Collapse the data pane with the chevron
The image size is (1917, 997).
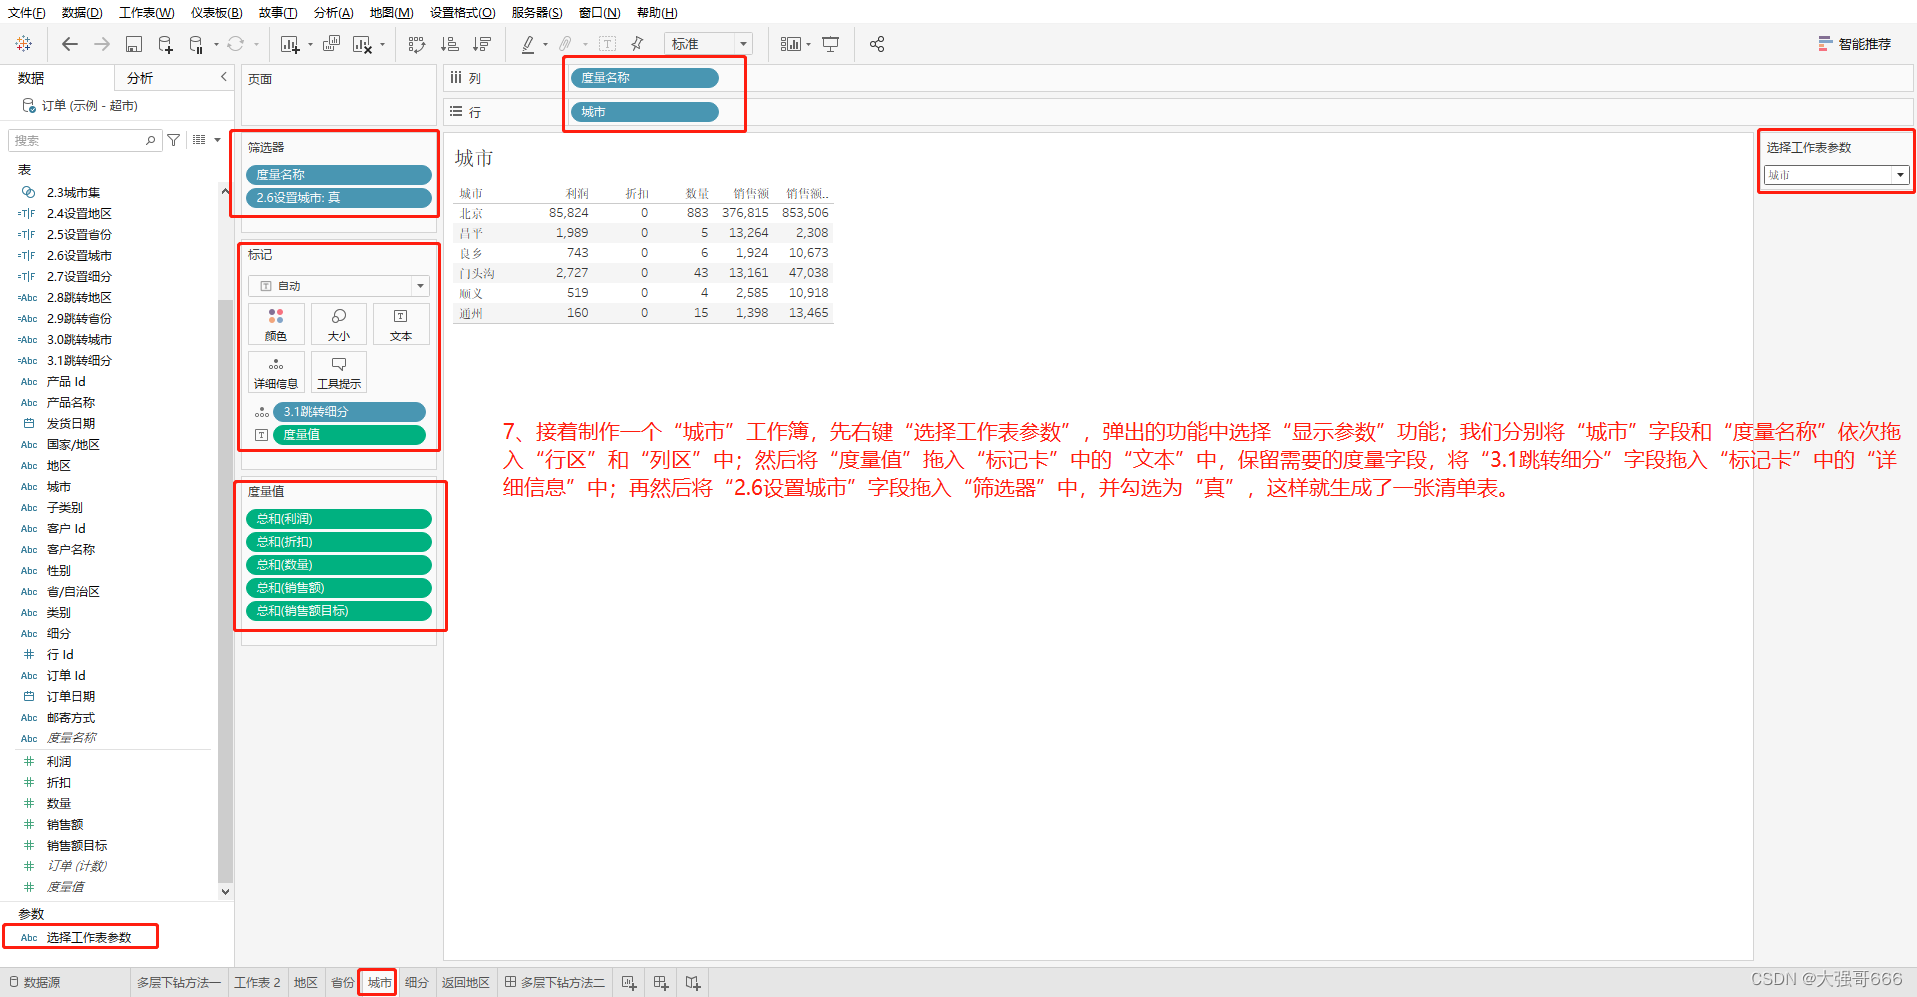click(x=223, y=77)
